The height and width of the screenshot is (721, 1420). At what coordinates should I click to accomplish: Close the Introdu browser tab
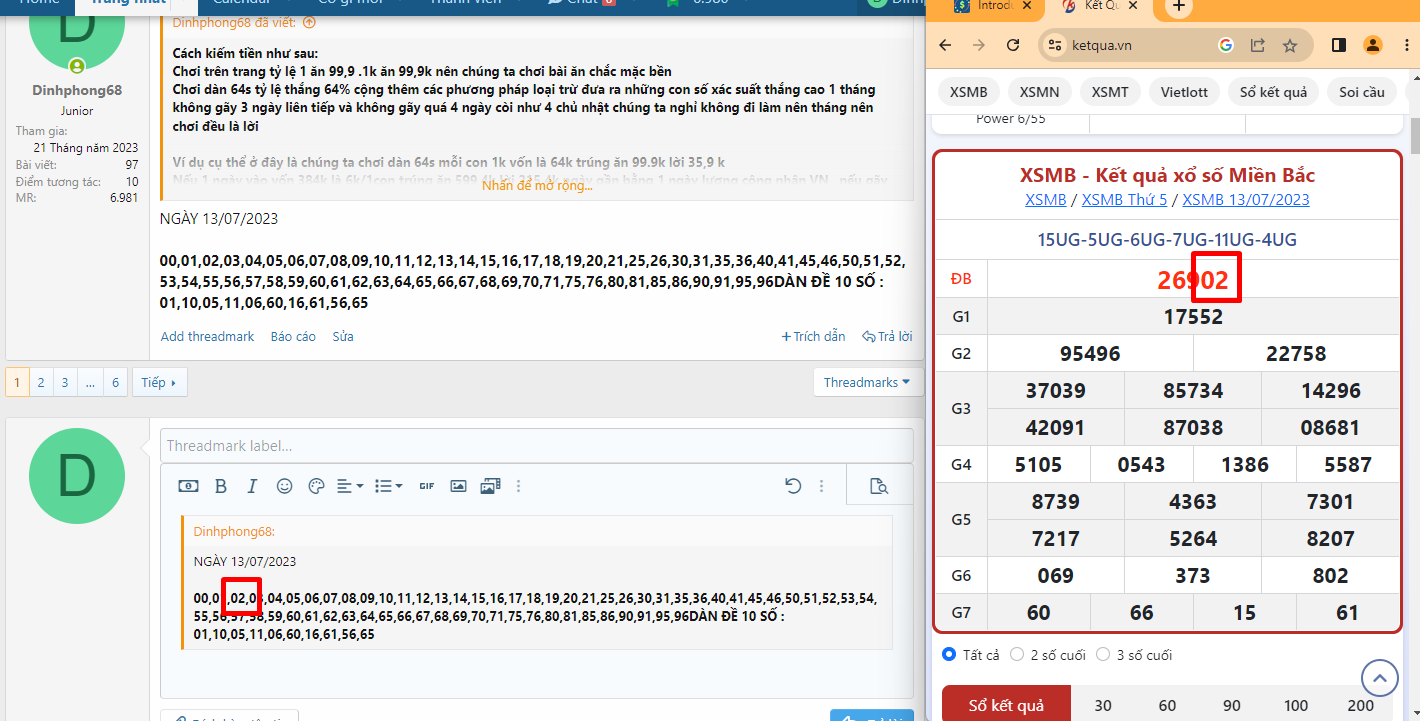[x=1029, y=6]
